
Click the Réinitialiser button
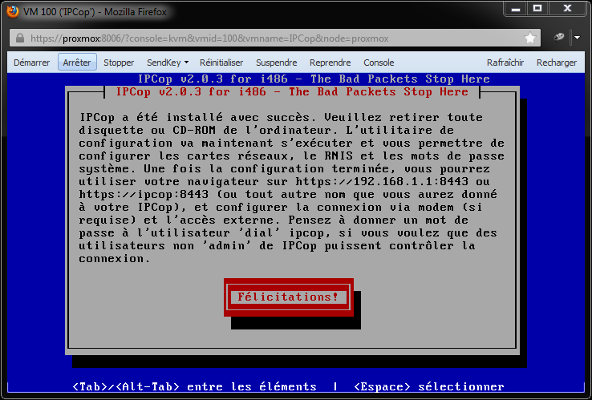pos(221,63)
